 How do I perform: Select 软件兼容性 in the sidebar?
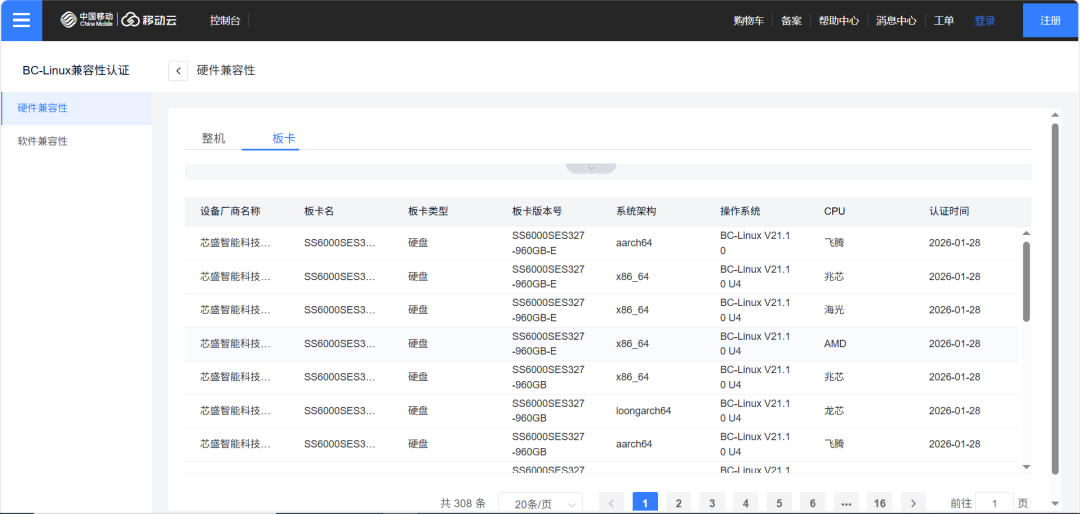76,141
